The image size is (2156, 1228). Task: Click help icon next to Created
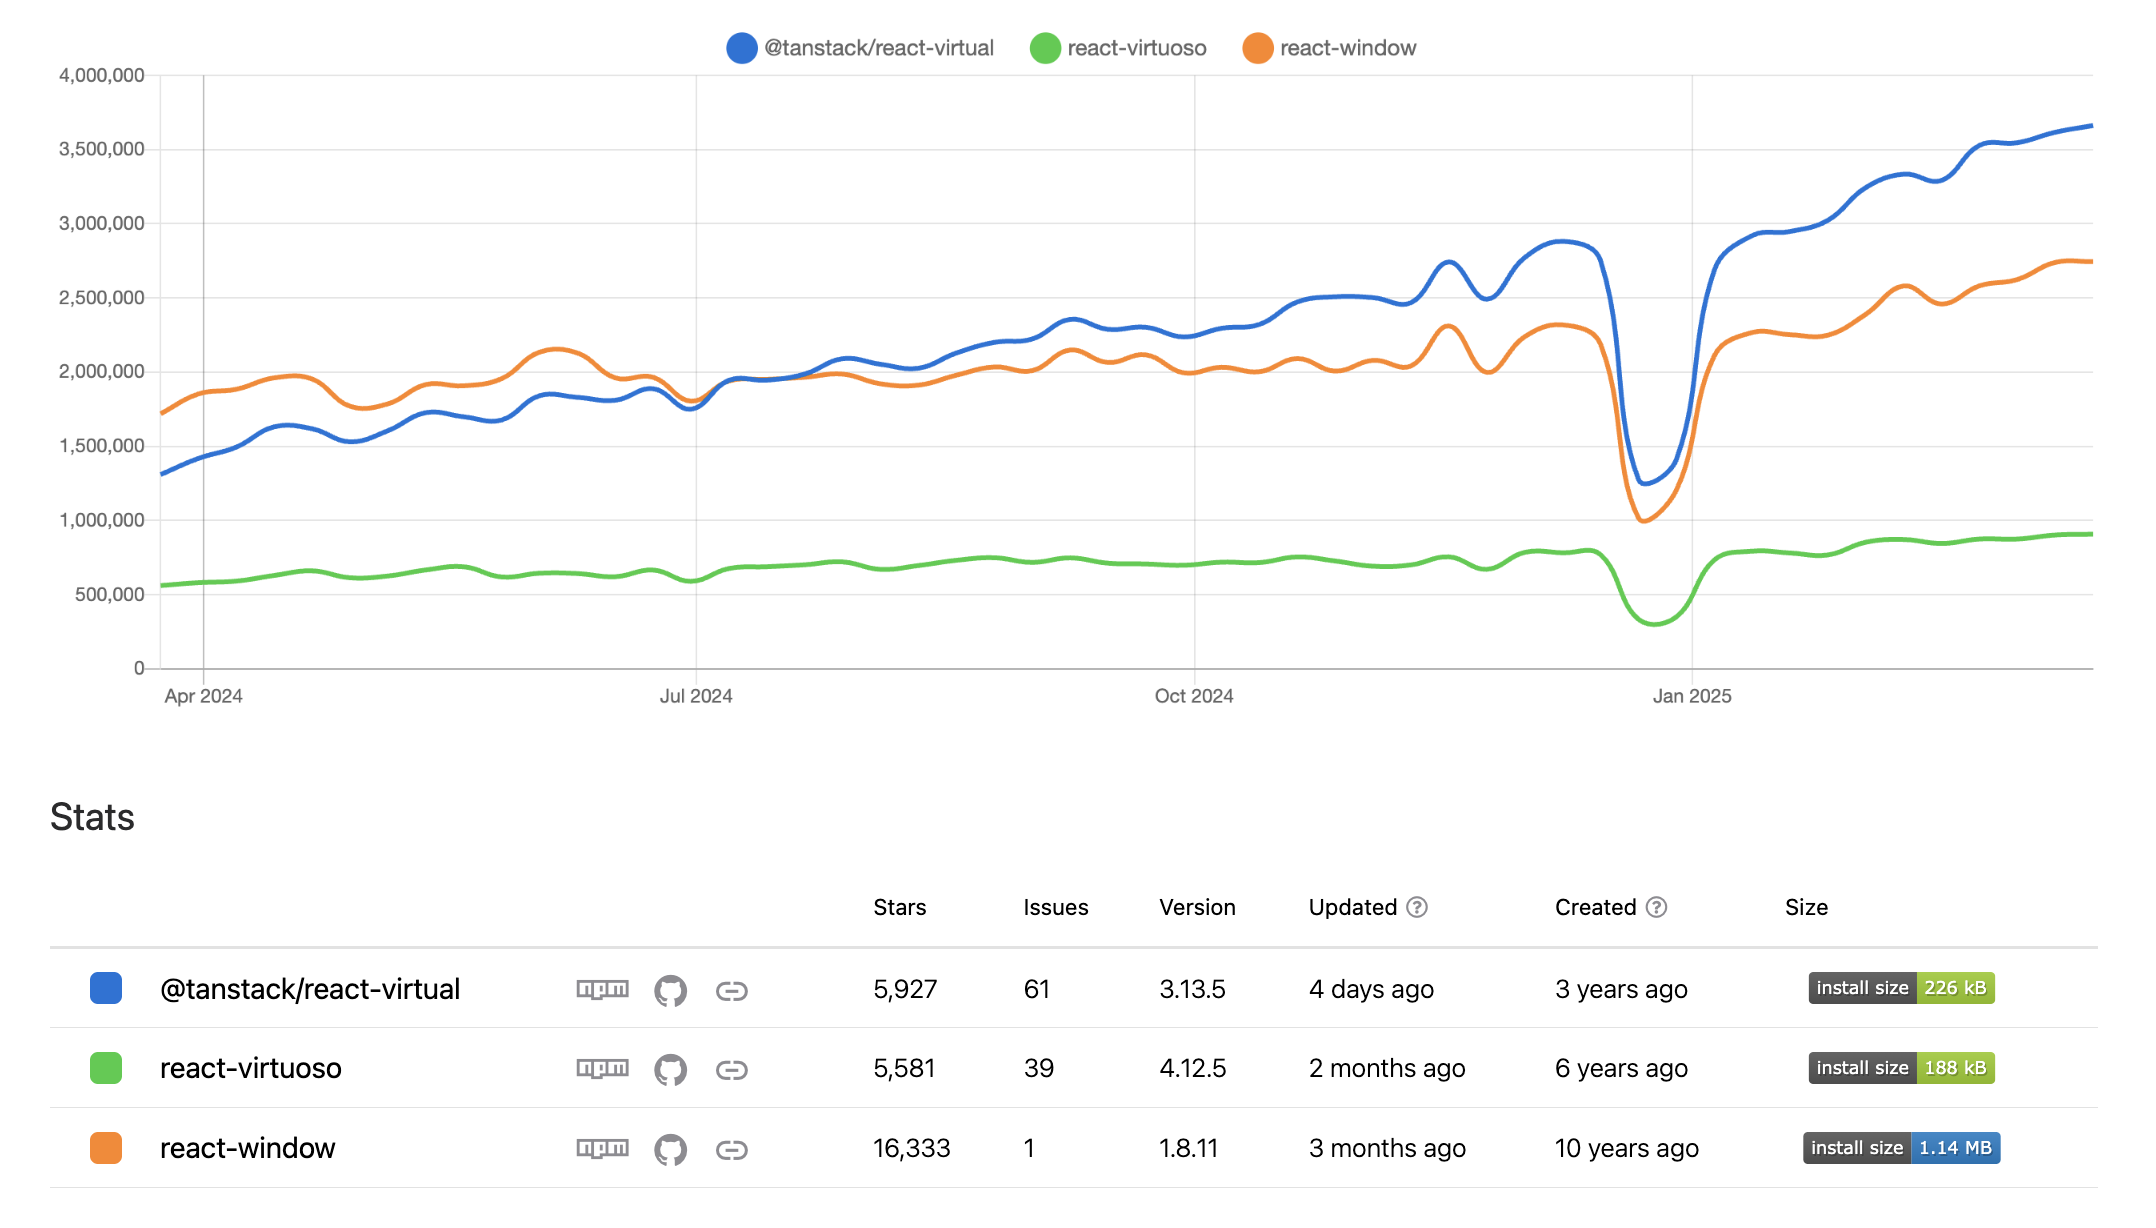[1656, 907]
